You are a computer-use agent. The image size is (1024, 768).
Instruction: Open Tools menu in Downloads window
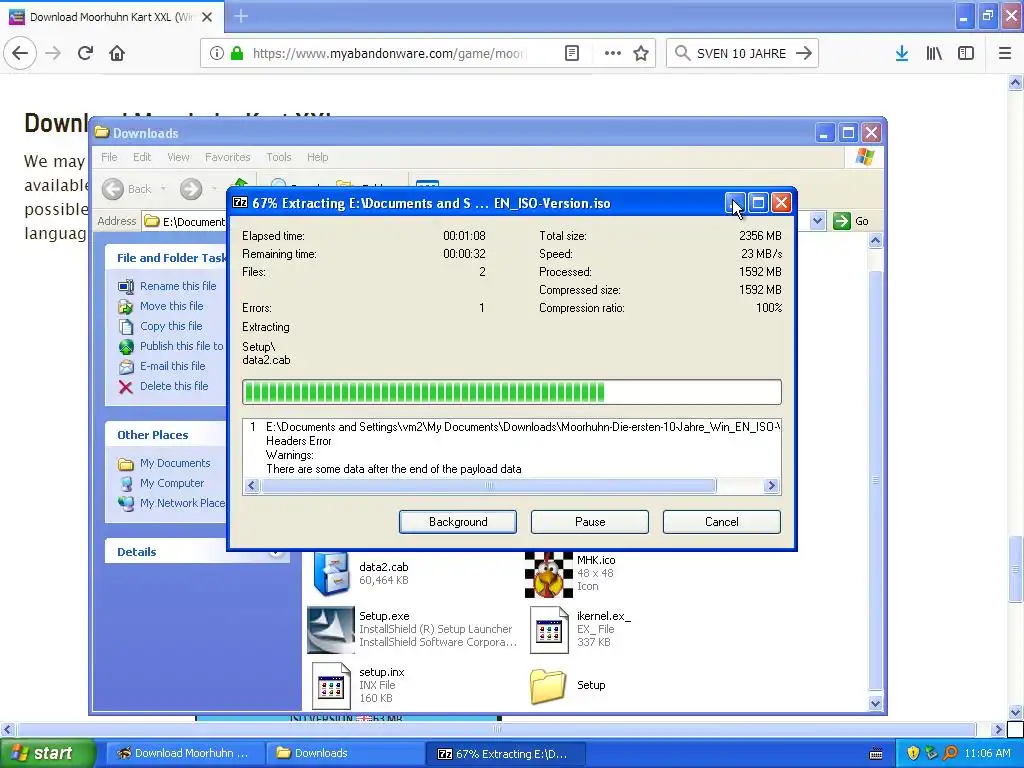click(x=279, y=157)
